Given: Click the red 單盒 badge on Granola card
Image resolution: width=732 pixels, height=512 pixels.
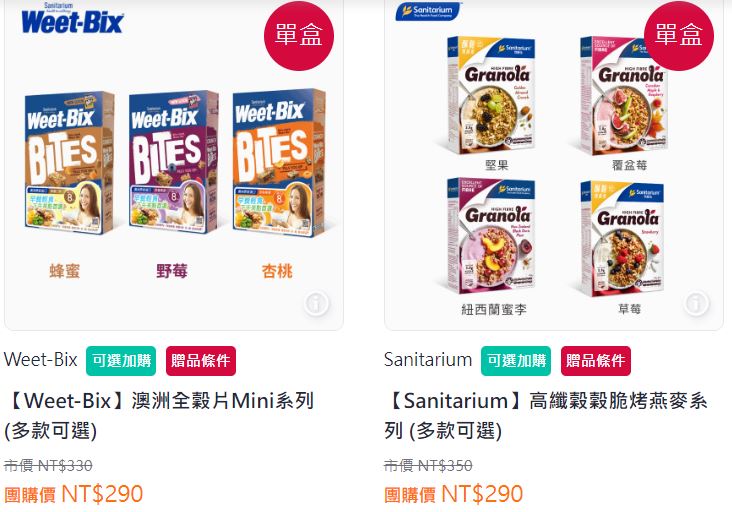Looking at the screenshot, I should pyautogui.click(x=679, y=35).
